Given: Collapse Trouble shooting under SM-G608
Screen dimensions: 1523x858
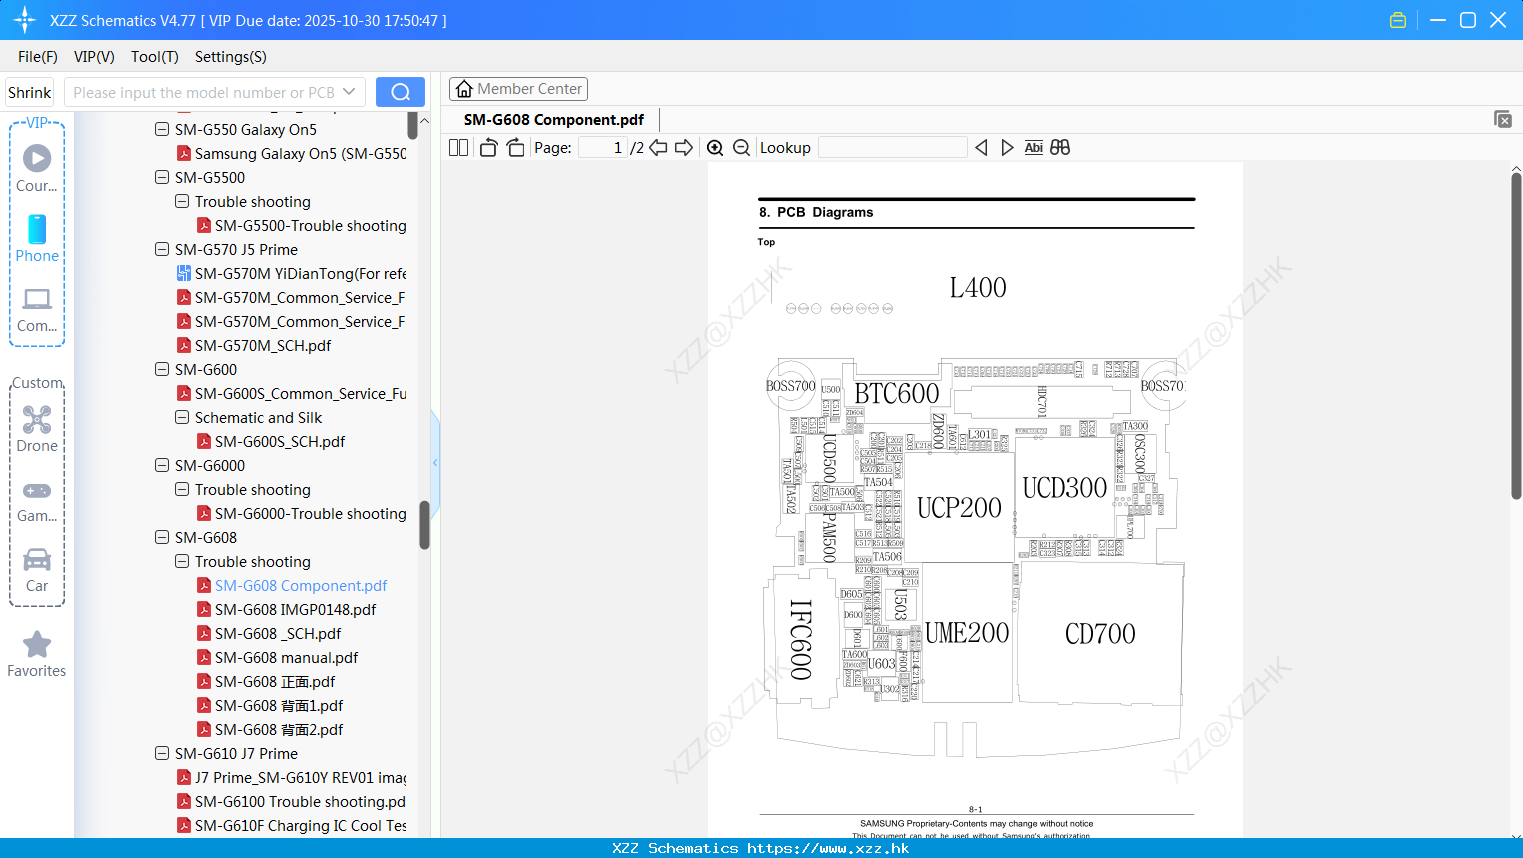Looking at the screenshot, I should [182, 561].
